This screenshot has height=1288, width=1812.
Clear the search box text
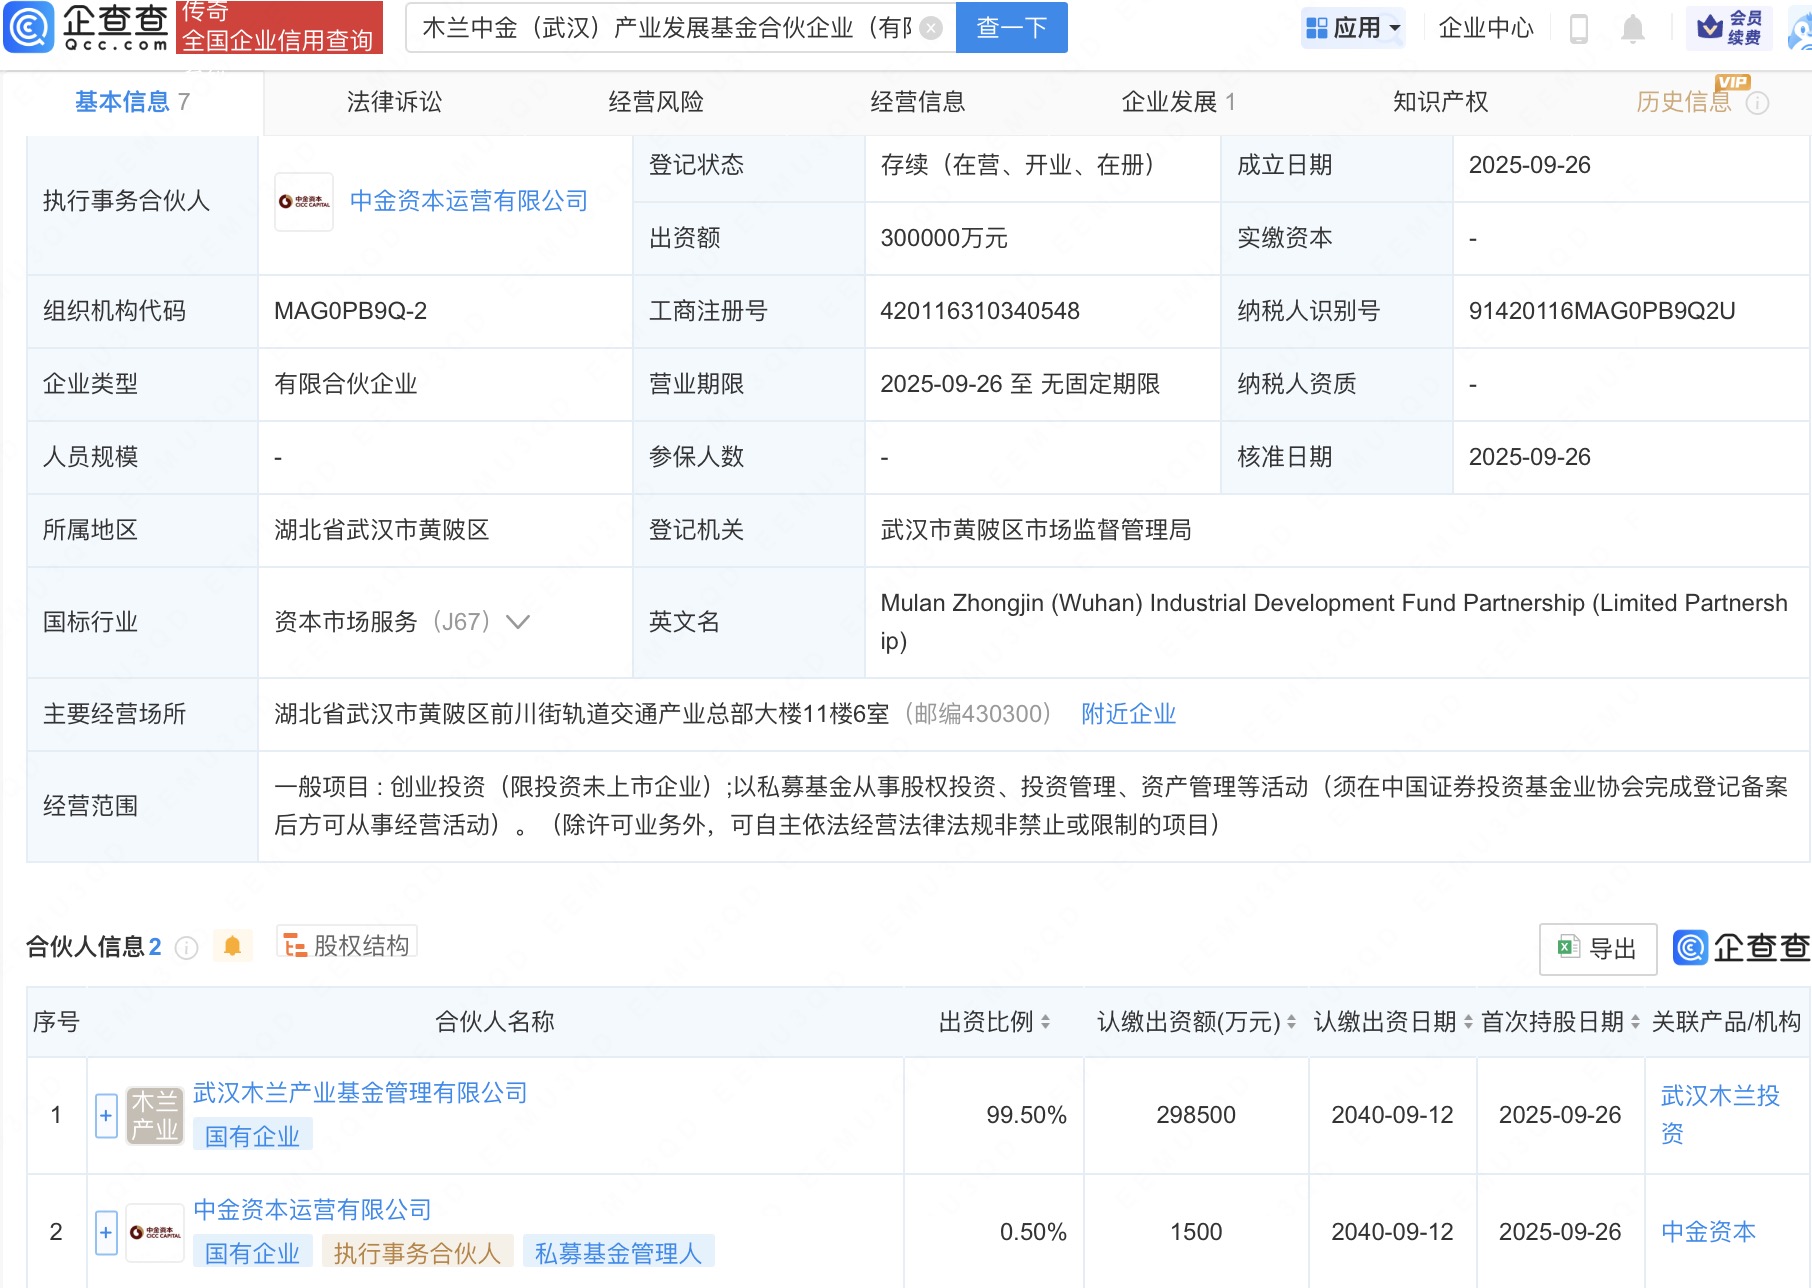click(930, 28)
